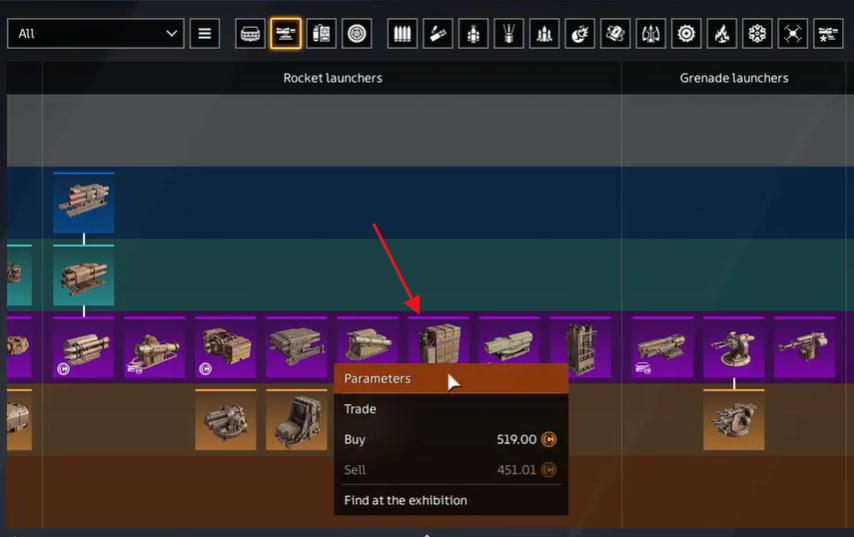This screenshot has width=854, height=537.
Task: Filter by quadcopter drone icon
Action: point(792,34)
